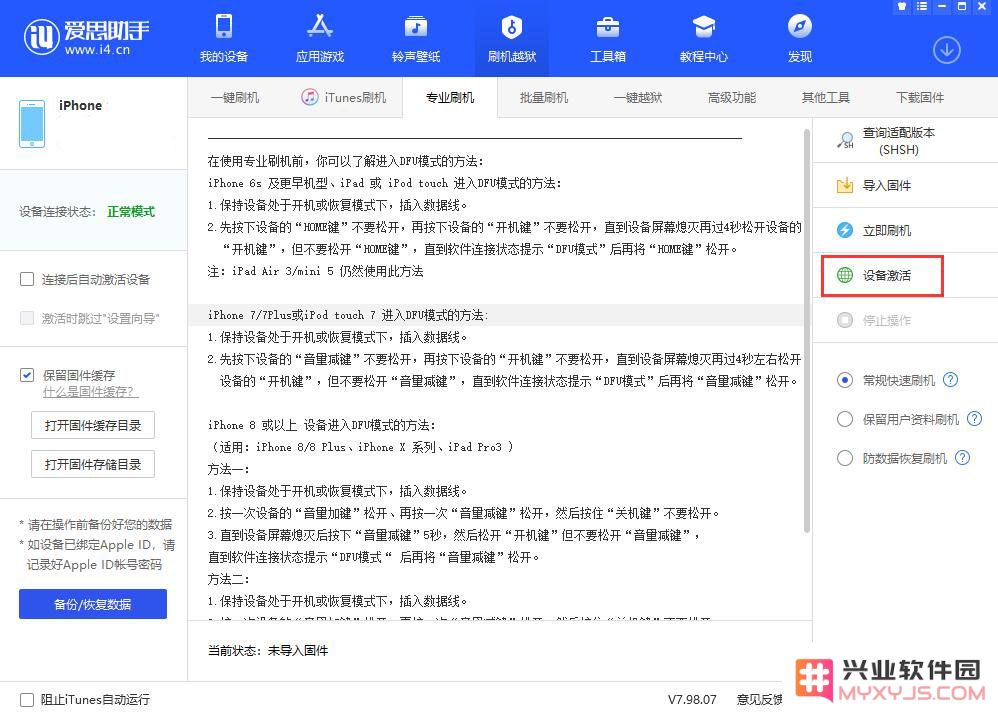998x717 pixels.
Task: Toggle 激活时跳过"设置向导" checkbox
Action: tap(27, 317)
